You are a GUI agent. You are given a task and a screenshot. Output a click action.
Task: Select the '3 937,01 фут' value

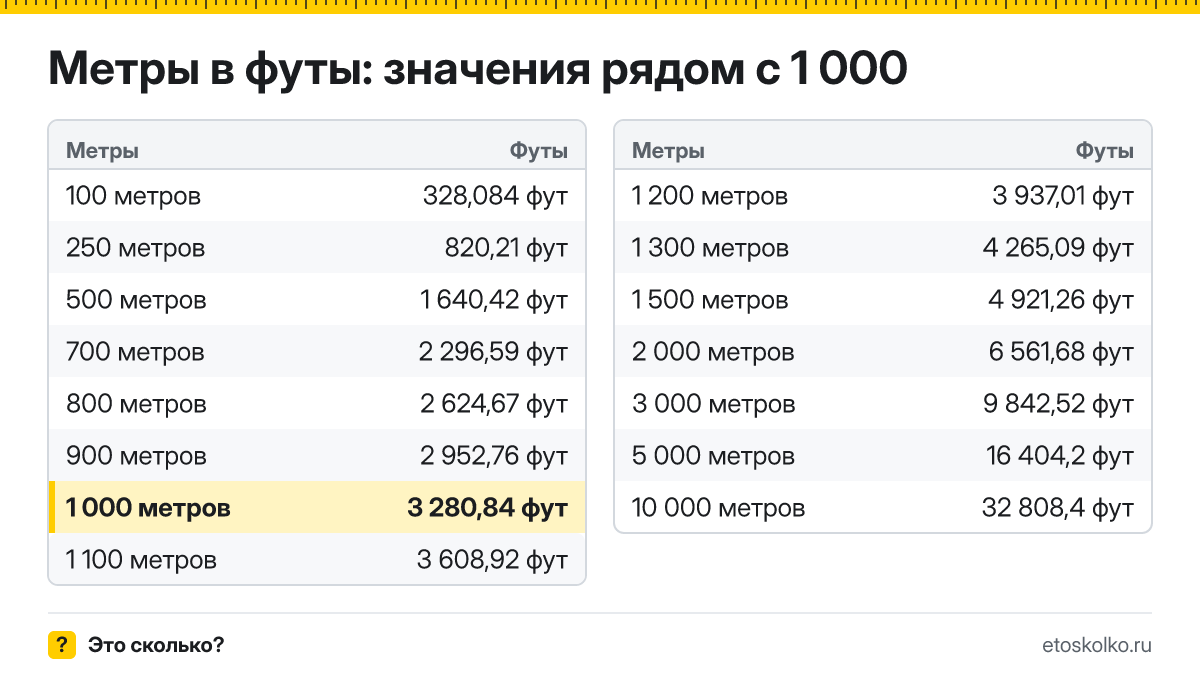click(x=1063, y=196)
